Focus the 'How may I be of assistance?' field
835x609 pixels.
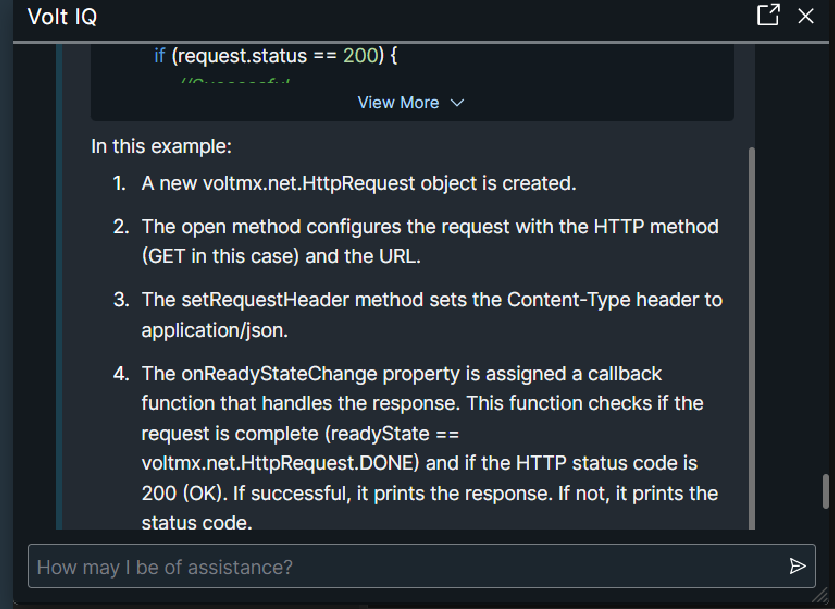400,567
